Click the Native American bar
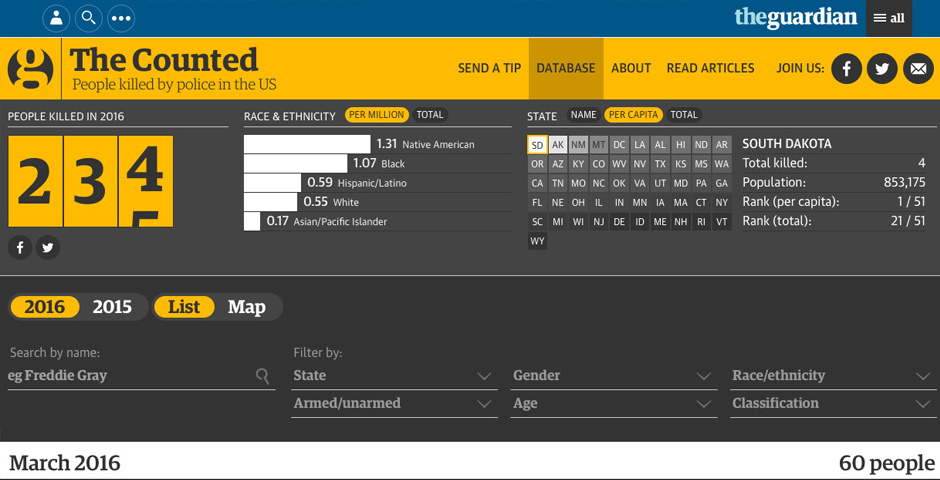 tap(307, 144)
